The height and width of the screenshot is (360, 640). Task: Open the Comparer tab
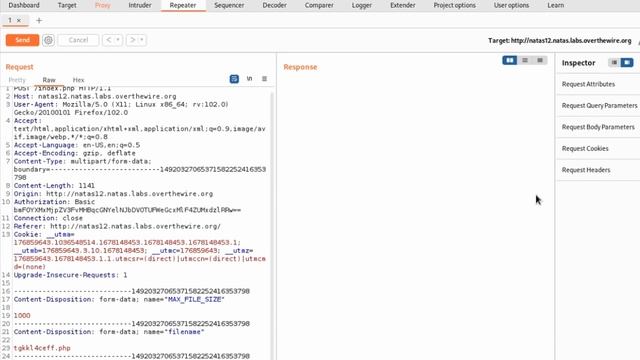tap(319, 5)
